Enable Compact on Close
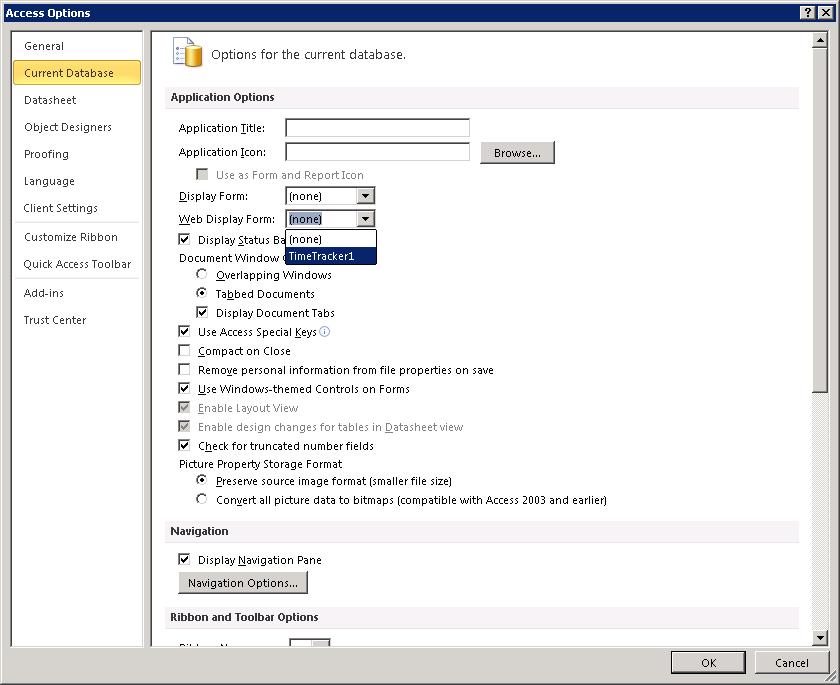840x685 pixels. (184, 351)
